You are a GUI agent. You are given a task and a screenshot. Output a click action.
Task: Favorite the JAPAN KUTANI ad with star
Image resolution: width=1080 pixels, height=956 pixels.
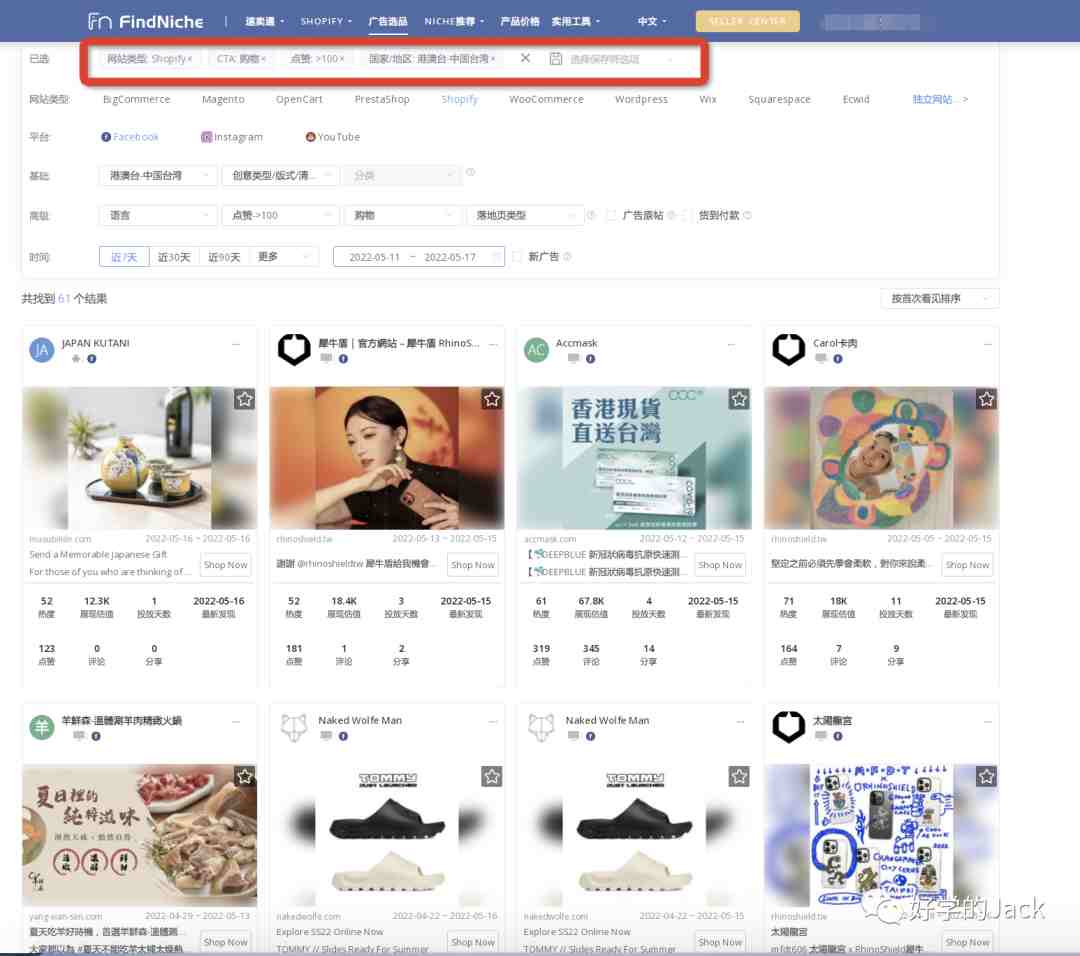tap(245, 399)
